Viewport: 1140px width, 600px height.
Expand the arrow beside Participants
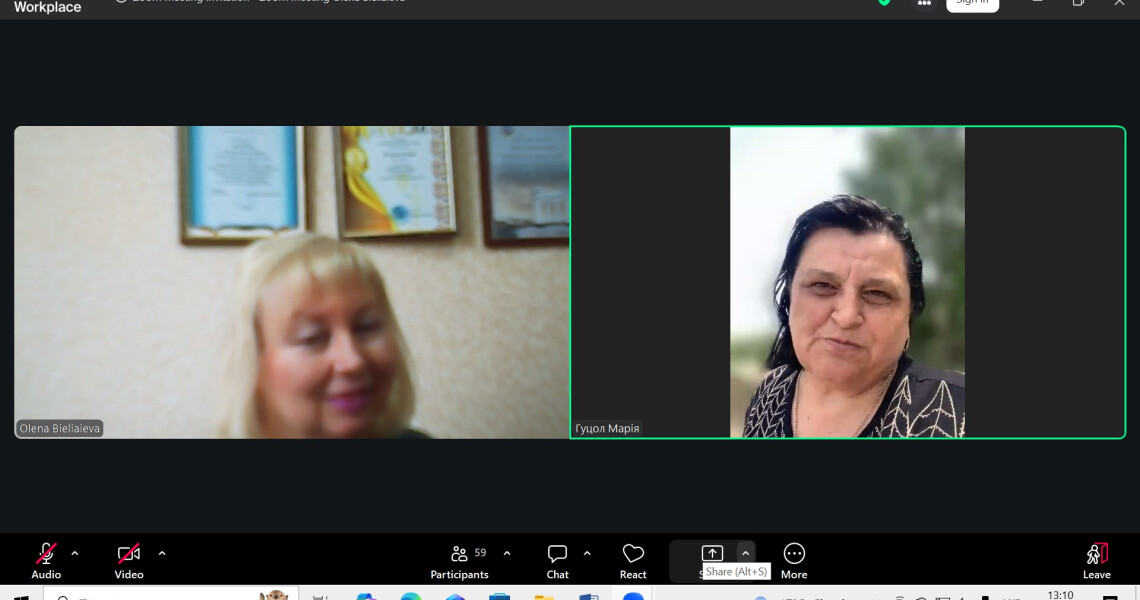[x=507, y=553]
